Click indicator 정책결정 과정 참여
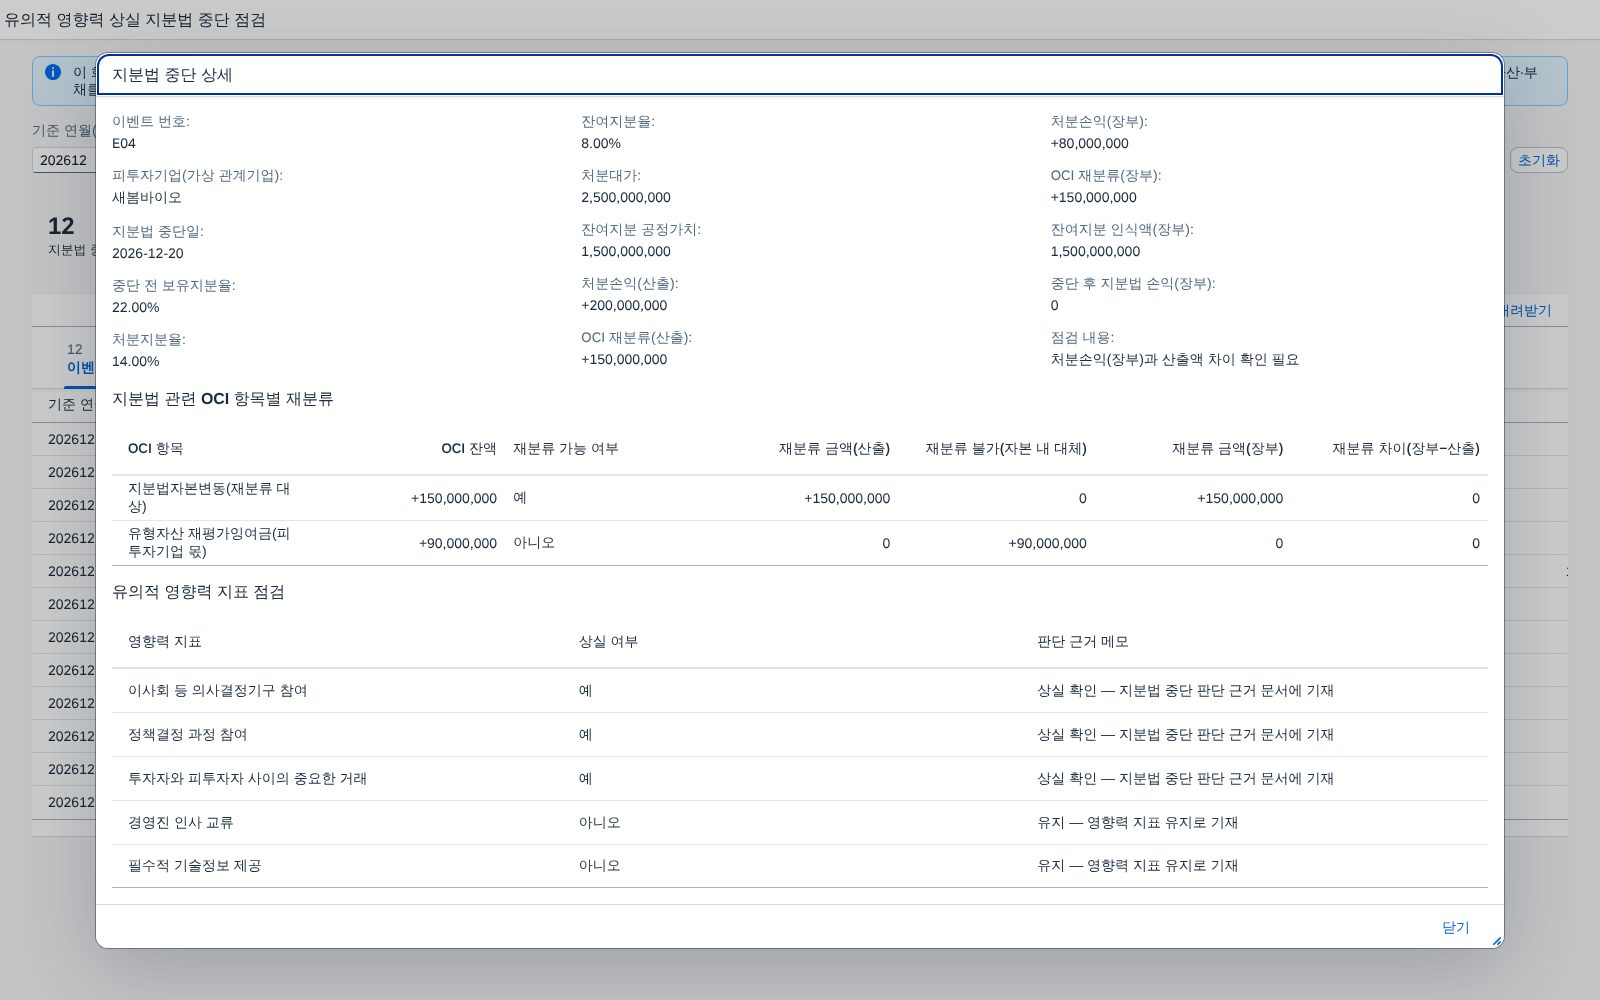The height and width of the screenshot is (1000, 1600). click(x=187, y=734)
